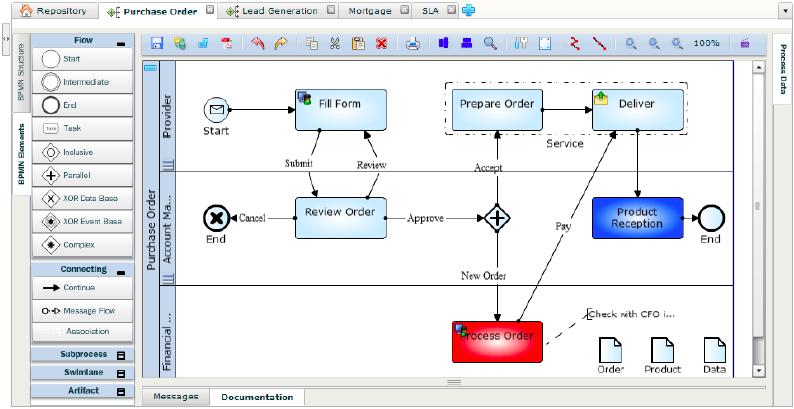
Task: Print the diagram using printer icon
Action: [x=413, y=44]
